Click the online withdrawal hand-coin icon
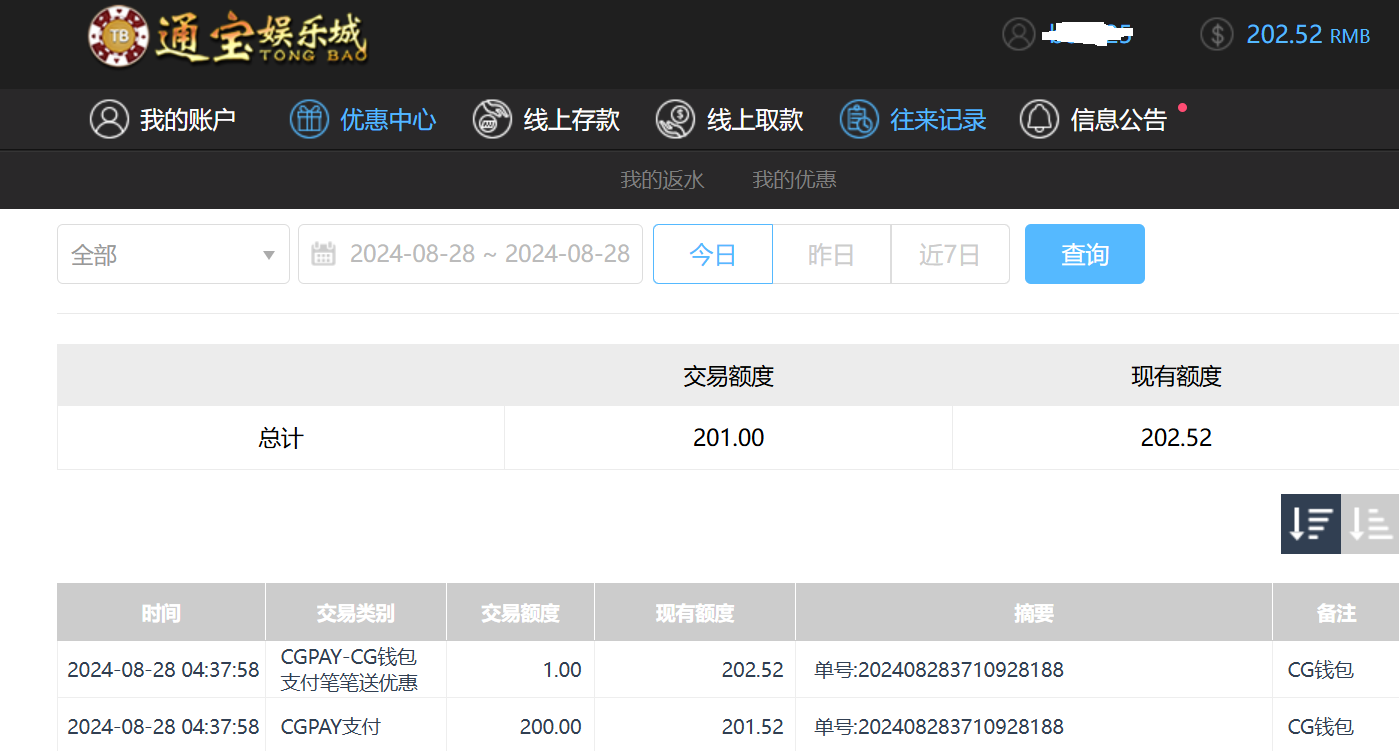The width and height of the screenshot is (1399, 751). 675,119
